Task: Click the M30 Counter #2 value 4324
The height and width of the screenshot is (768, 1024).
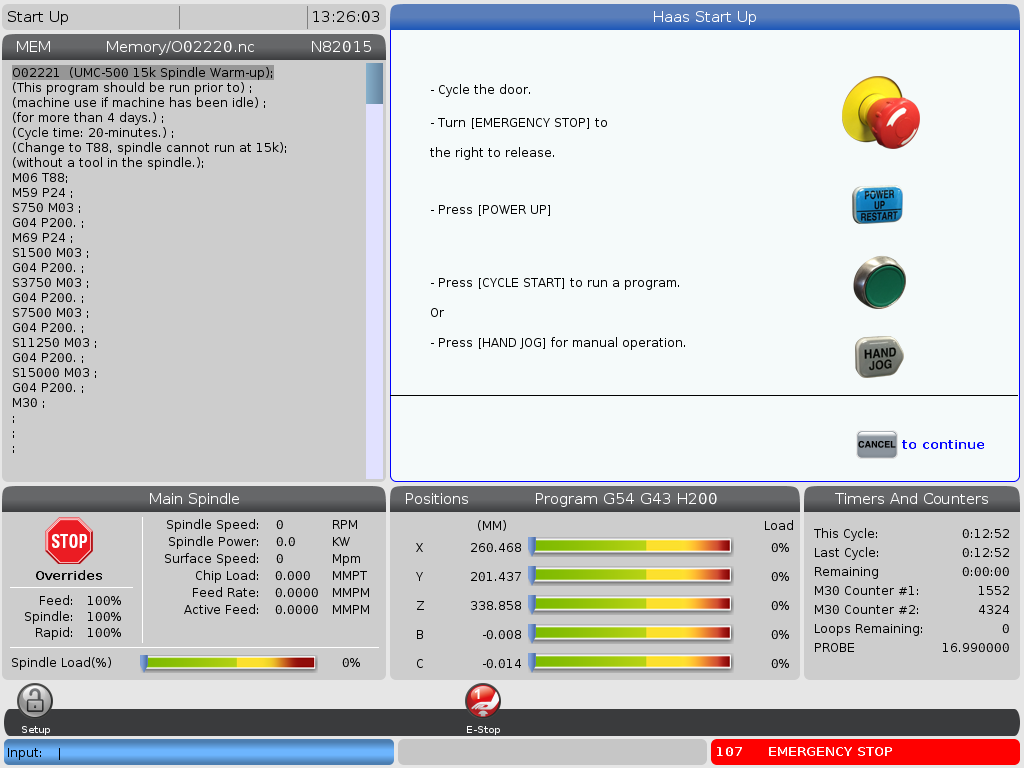Action: 993,609
